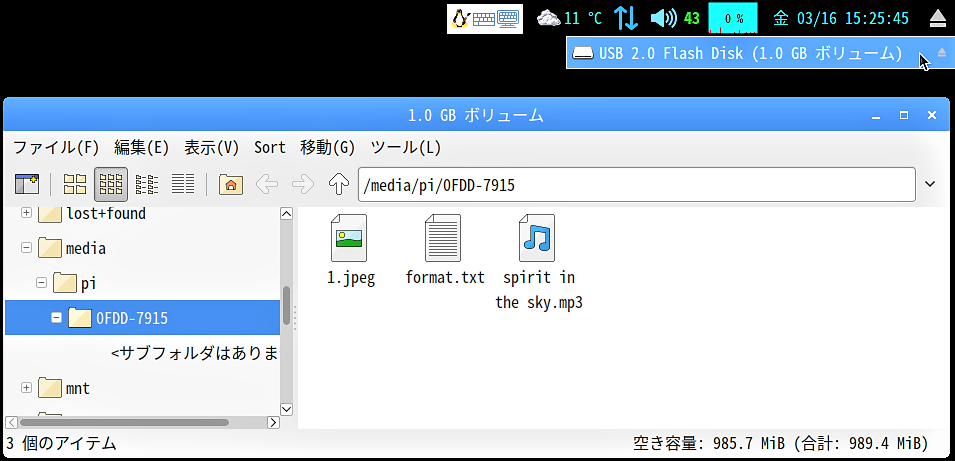Open the Sort menu
This screenshot has width=955, height=461.
coord(269,147)
